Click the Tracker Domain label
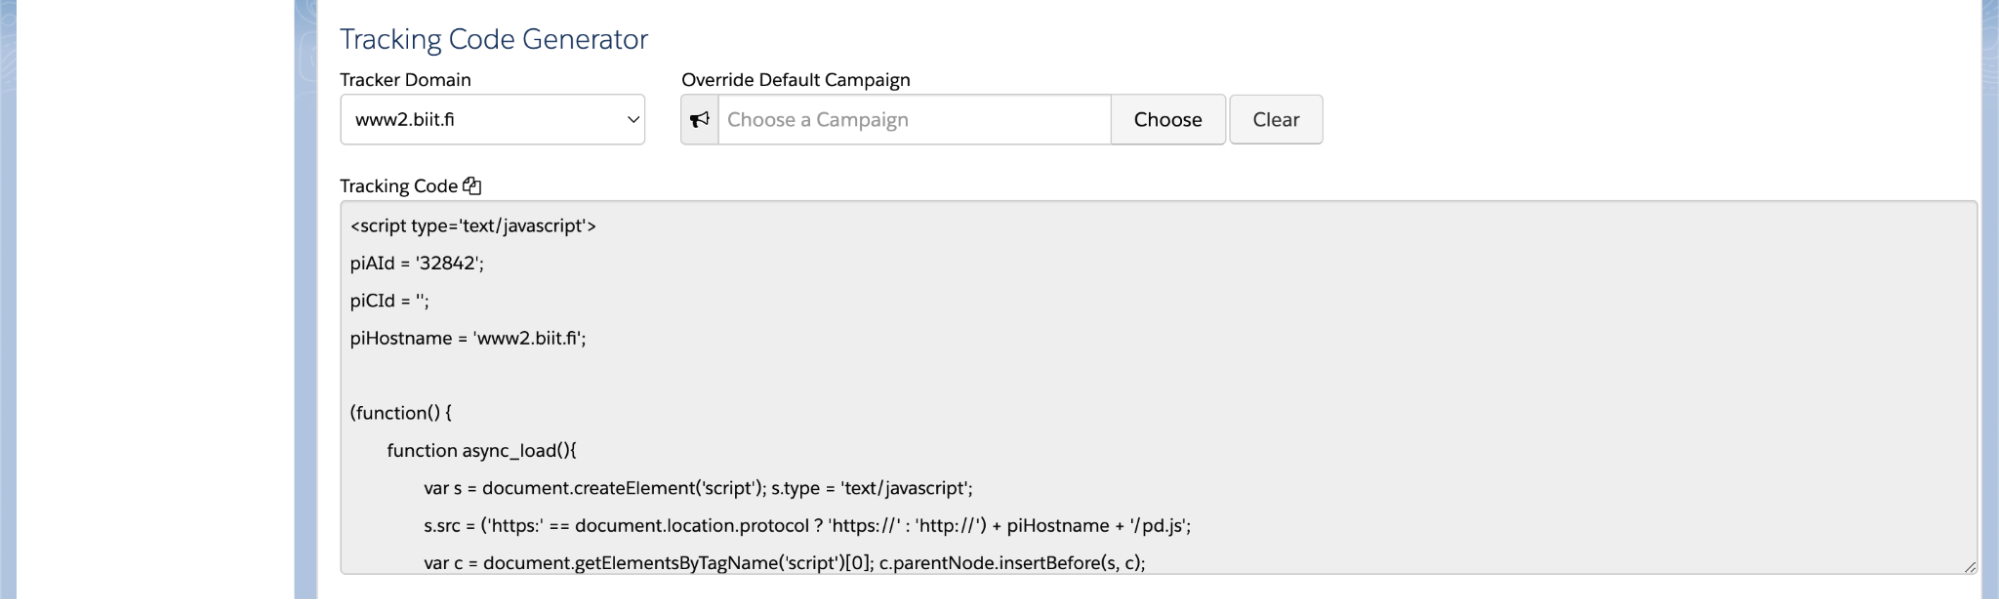The width and height of the screenshot is (1999, 600). click(x=405, y=80)
